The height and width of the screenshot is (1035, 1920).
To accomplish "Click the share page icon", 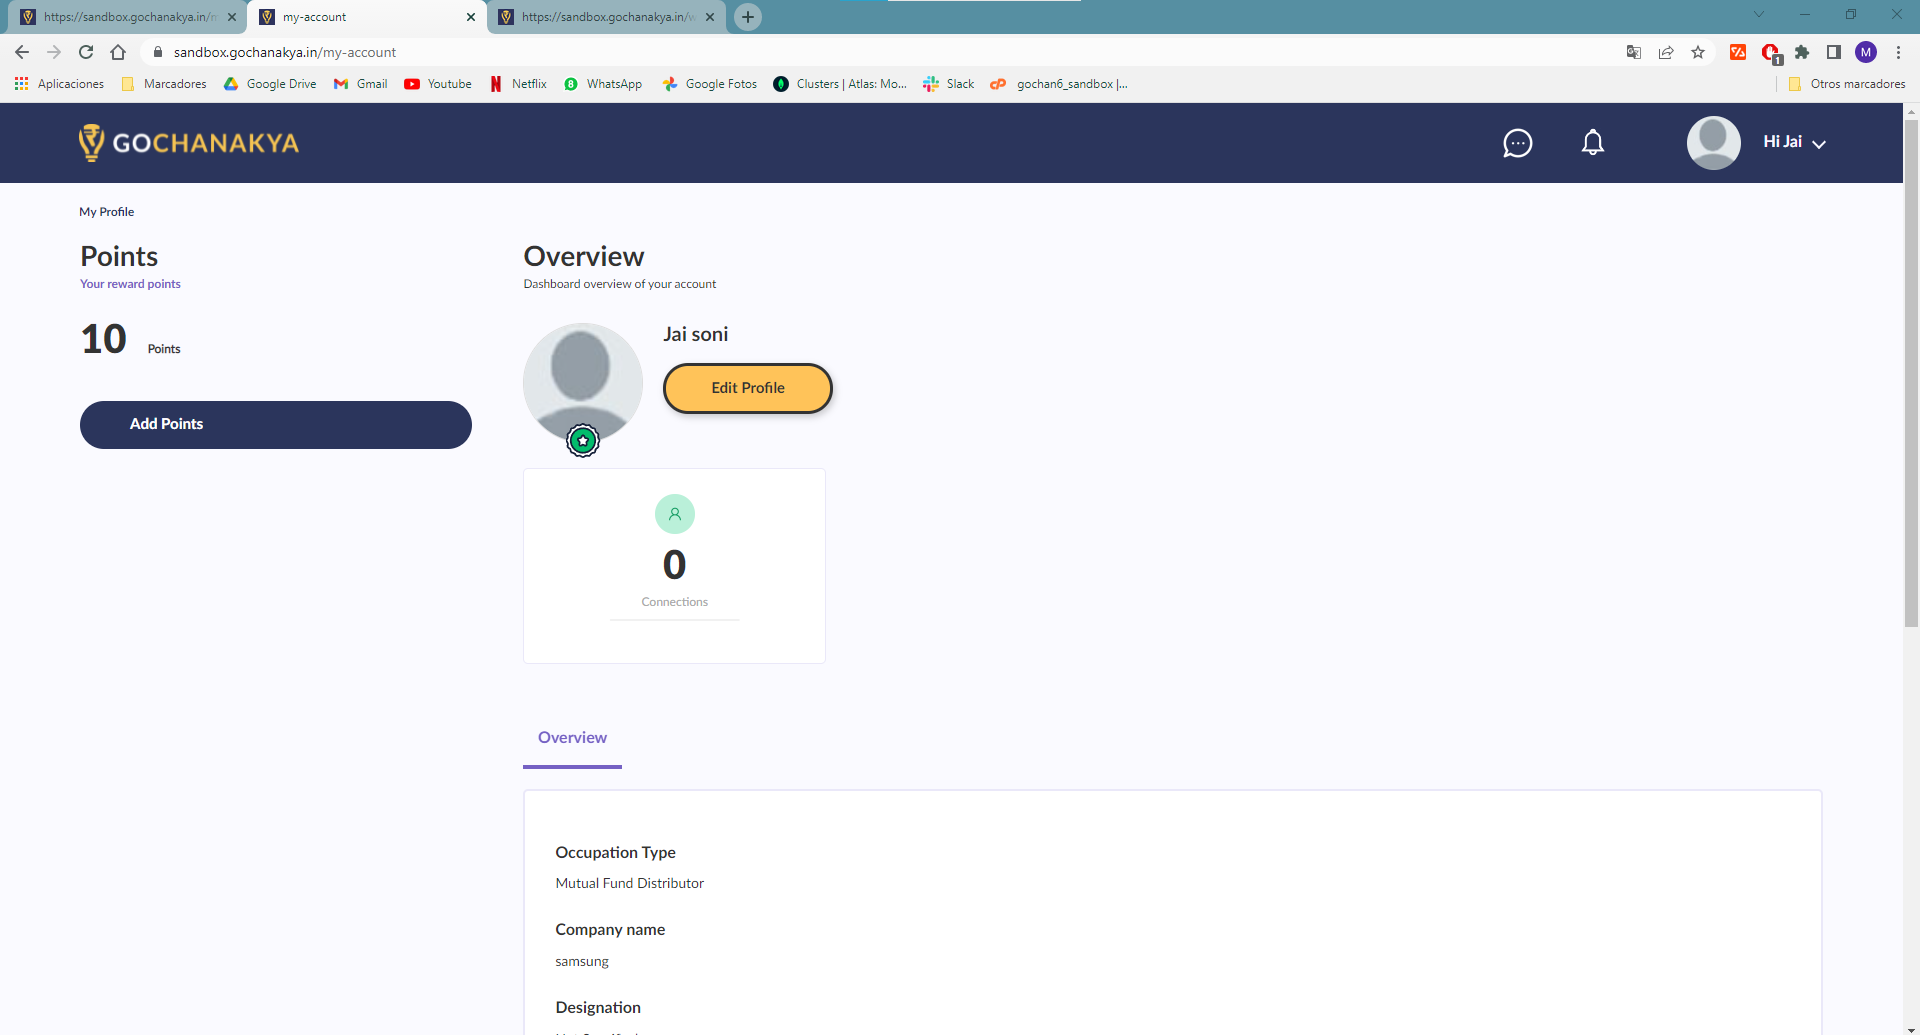I will 1666,52.
